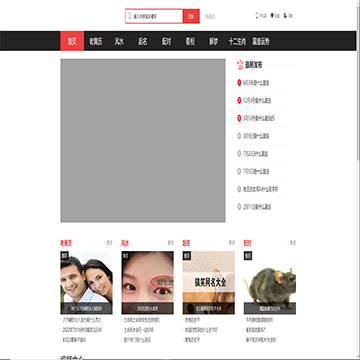The width and height of the screenshot is (360, 360).
Task: Open the 搞笑网名大全 thumbnail
Action: 209,283
